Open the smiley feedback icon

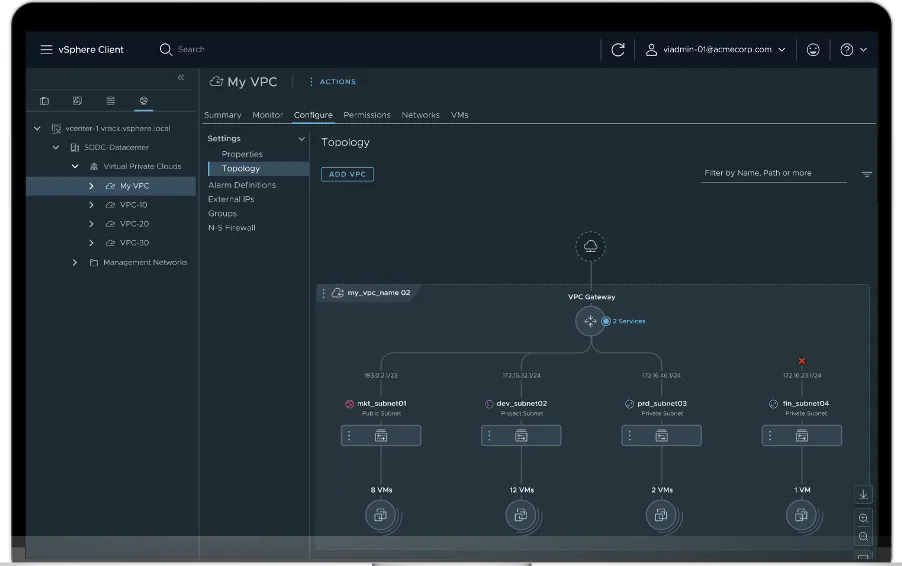coord(813,49)
